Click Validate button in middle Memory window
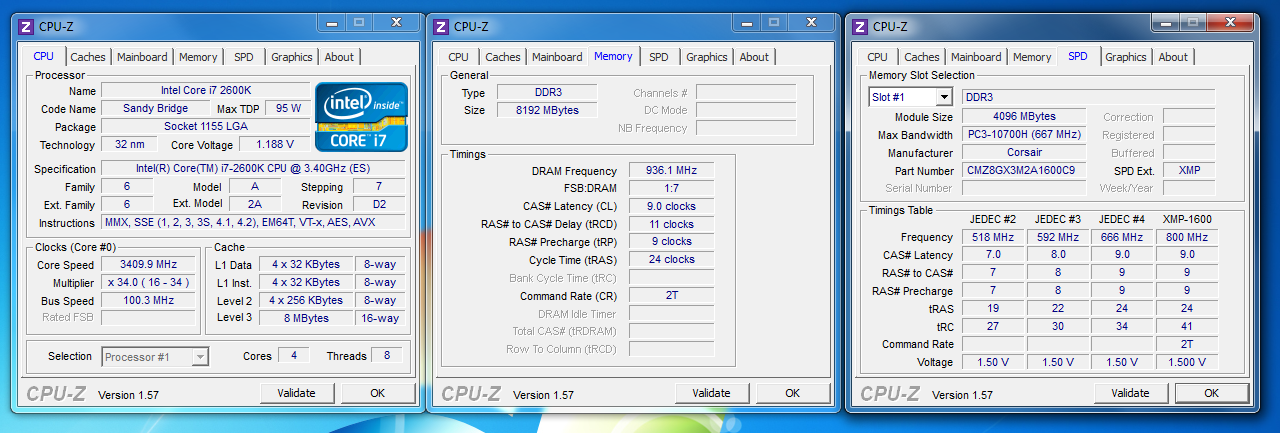This screenshot has height=433, width=1280. 711,393
